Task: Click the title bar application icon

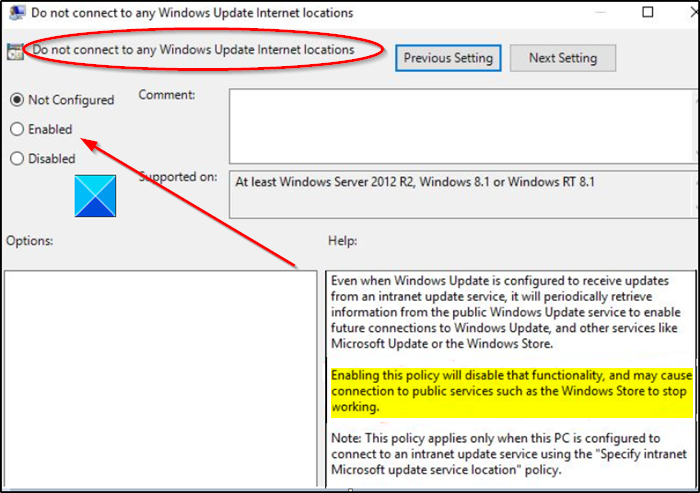Action: pos(17,13)
